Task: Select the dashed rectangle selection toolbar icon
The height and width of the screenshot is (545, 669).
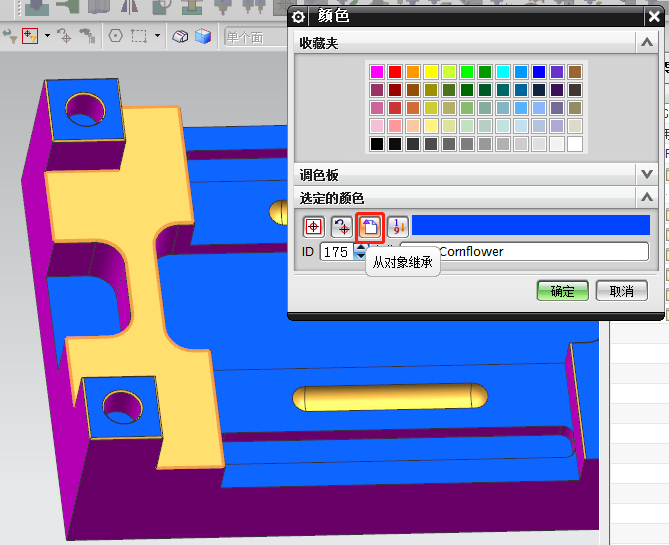Action: tap(139, 36)
